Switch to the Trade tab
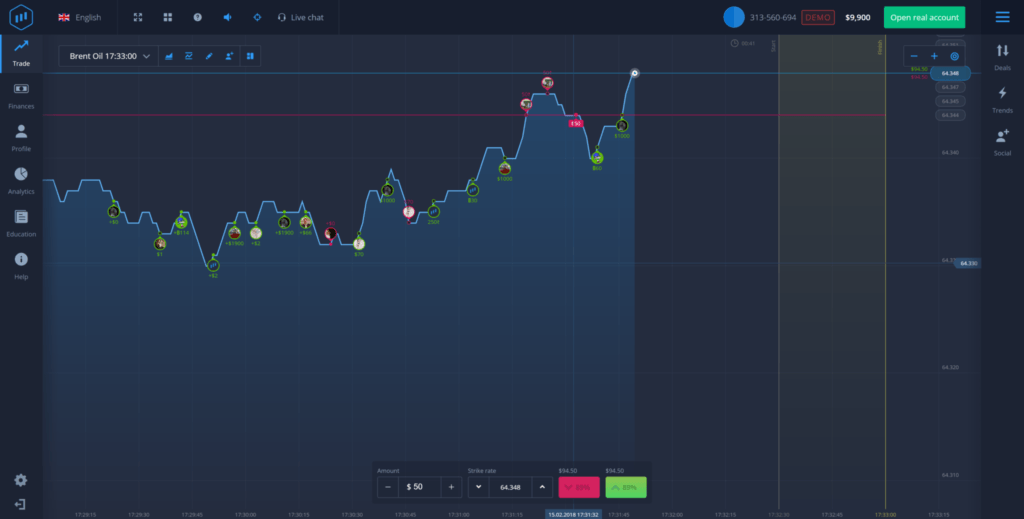The width and height of the screenshot is (1024, 519). [21, 52]
